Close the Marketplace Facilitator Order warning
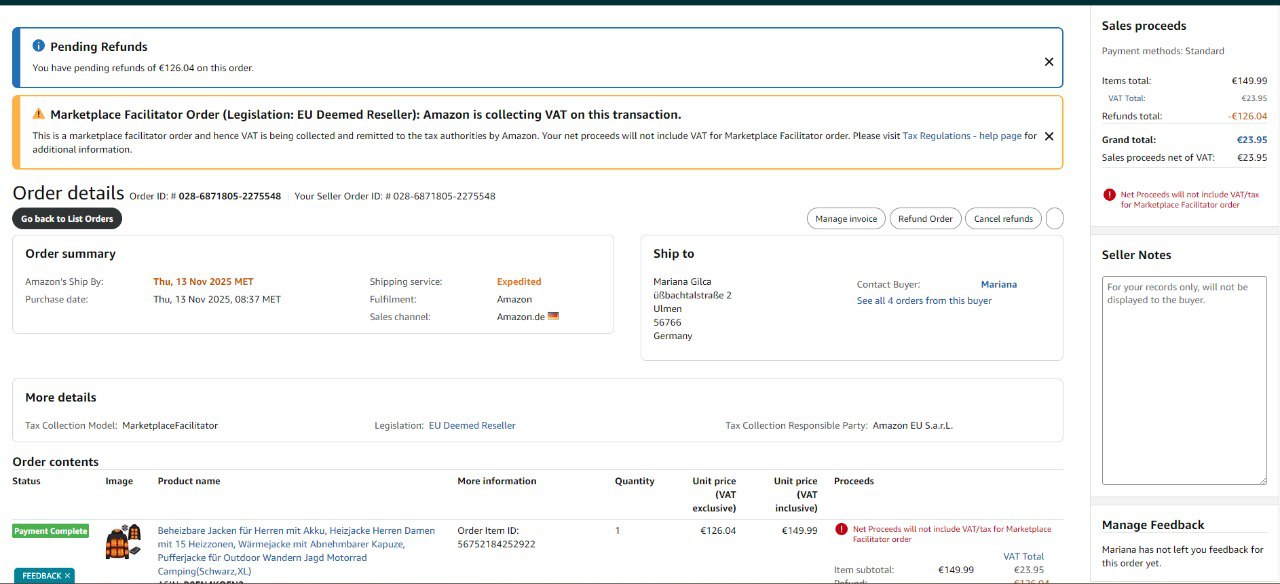 [1048, 136]
